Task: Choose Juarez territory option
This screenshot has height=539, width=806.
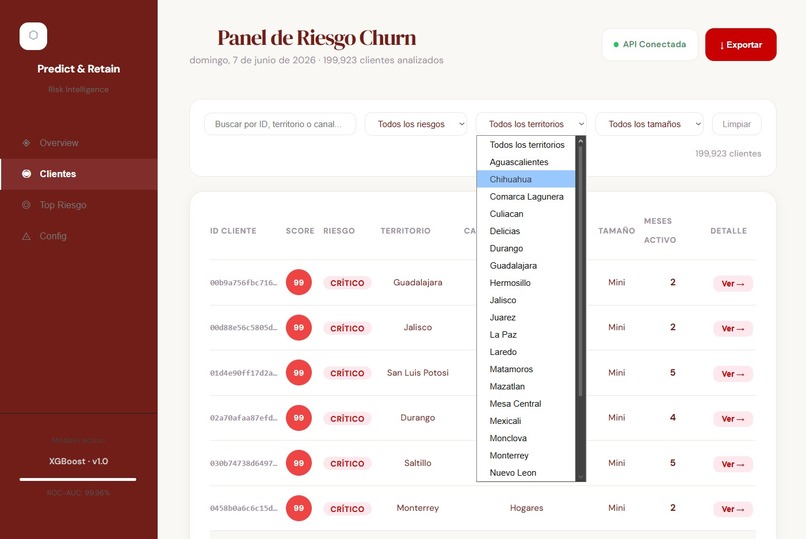Action: [x=526, y=318]
